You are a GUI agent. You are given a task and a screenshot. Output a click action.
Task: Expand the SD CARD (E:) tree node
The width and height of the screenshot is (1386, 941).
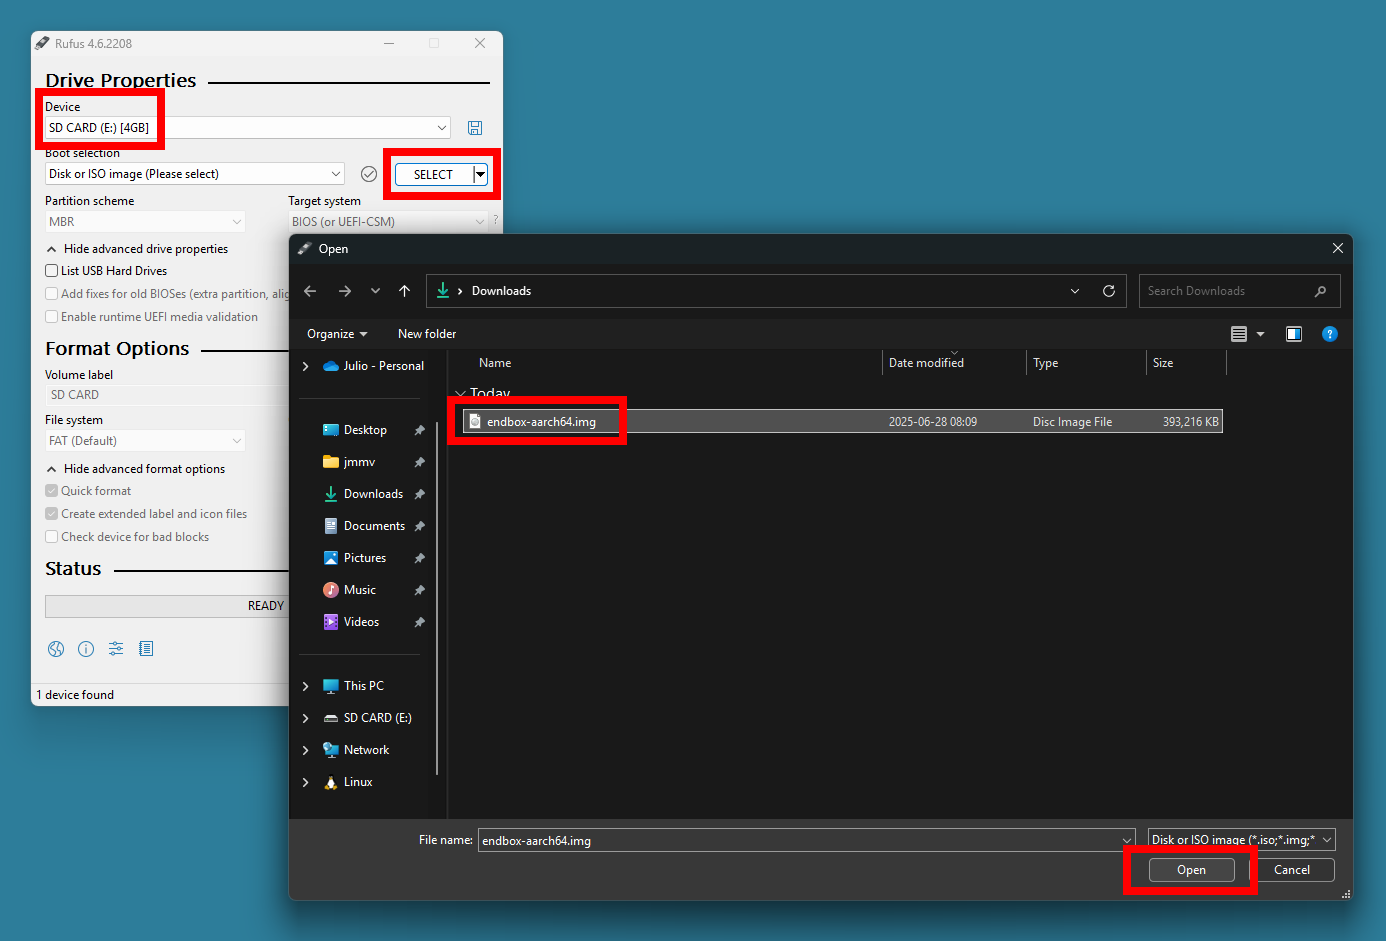(x=306, y=718)
